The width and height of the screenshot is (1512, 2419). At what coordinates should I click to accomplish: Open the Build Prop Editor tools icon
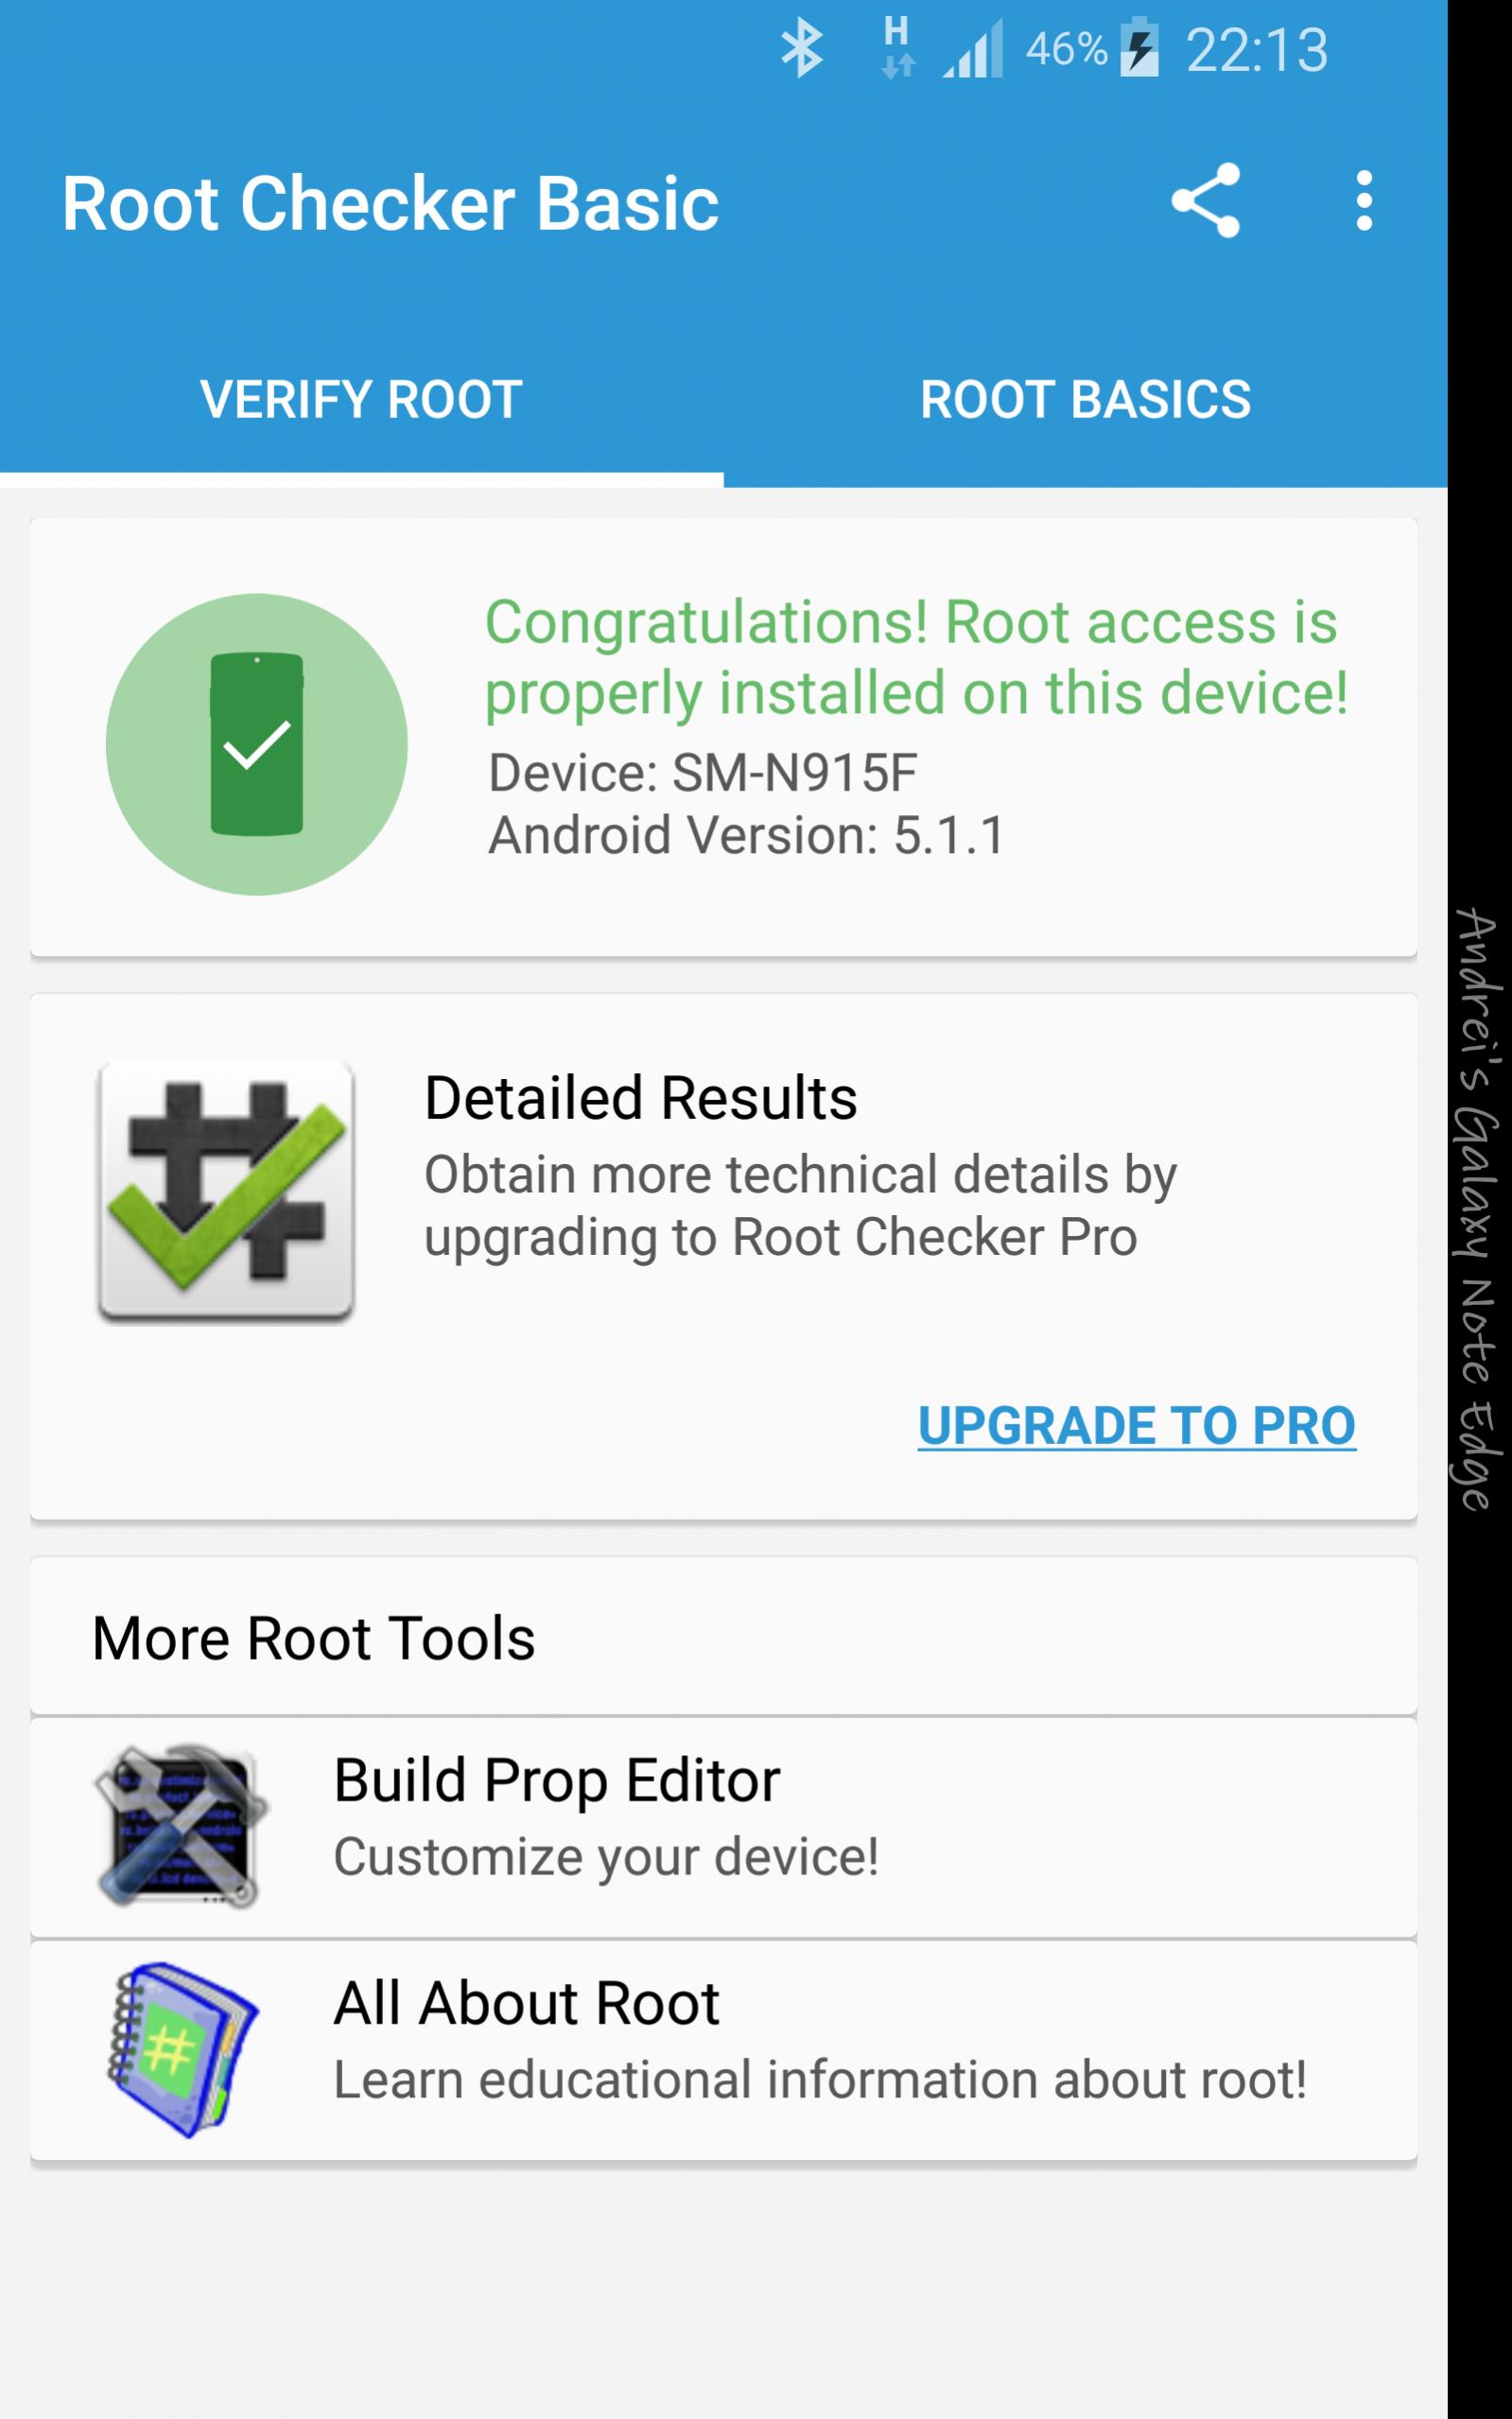pyautogui.click(x=181, y=1826)
